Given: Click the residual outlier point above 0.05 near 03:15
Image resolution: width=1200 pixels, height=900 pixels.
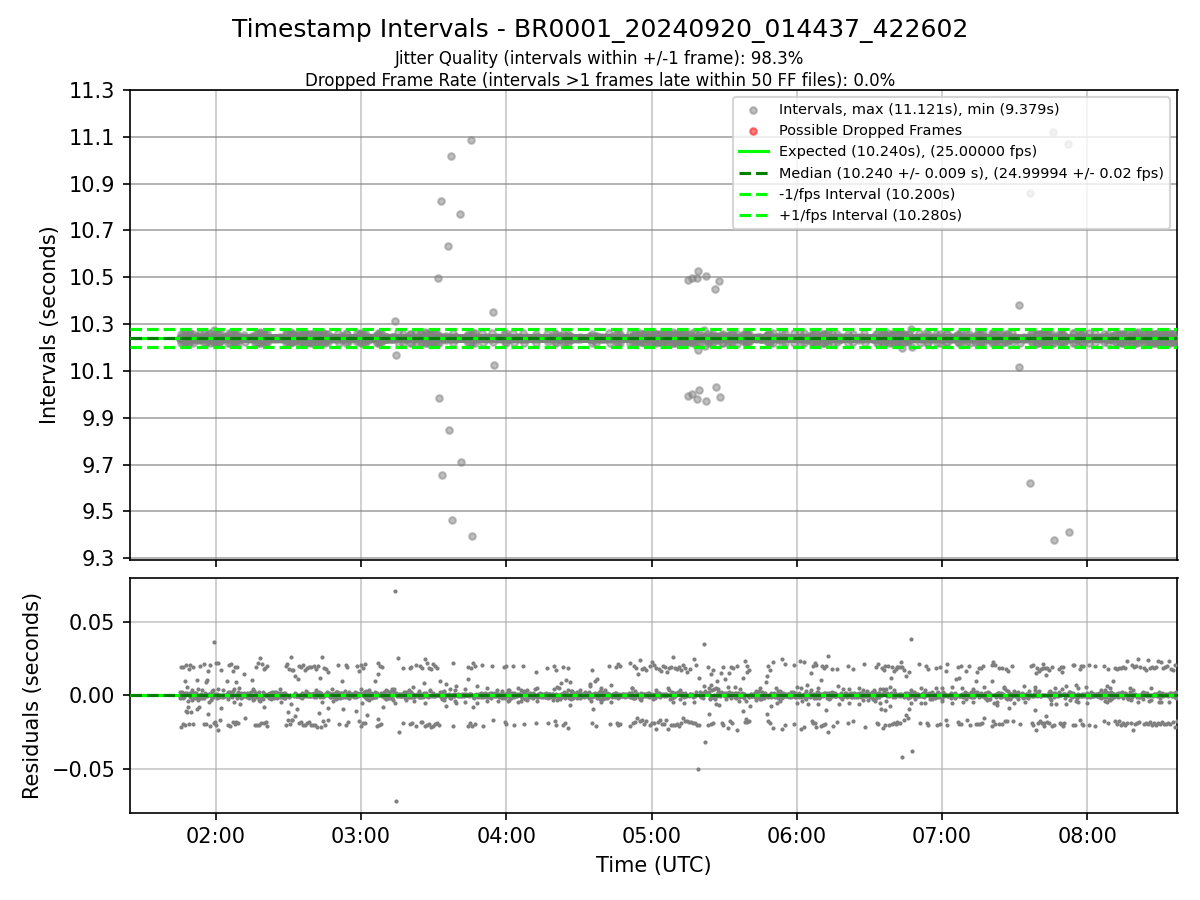Looking at the screenshot, I should [395, 591].
